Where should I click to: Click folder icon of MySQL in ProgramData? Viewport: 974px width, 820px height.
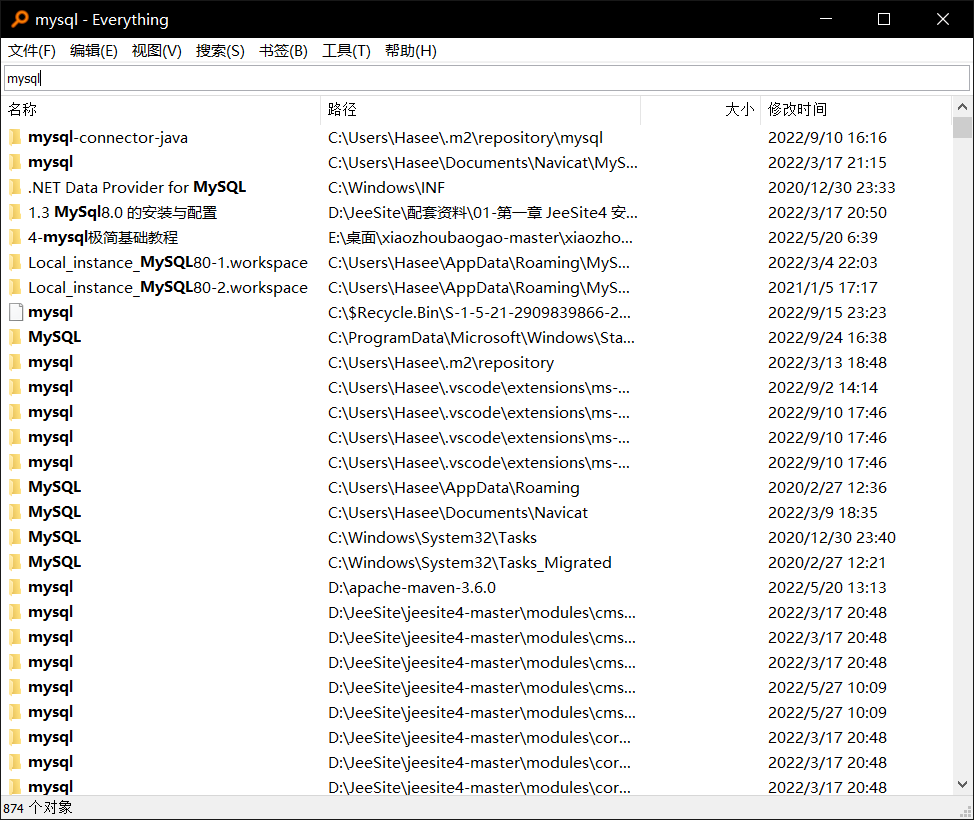click(x=16, y=337)
